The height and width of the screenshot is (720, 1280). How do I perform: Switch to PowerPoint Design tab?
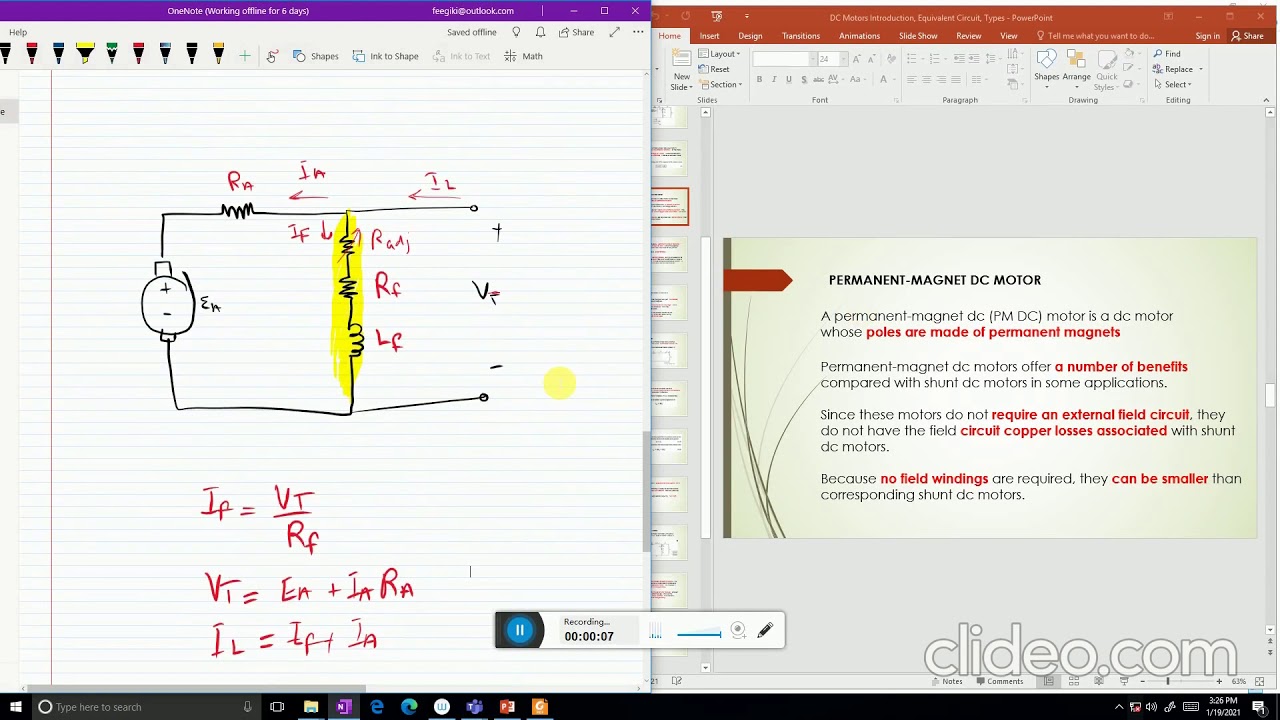(x=750, y=36)
